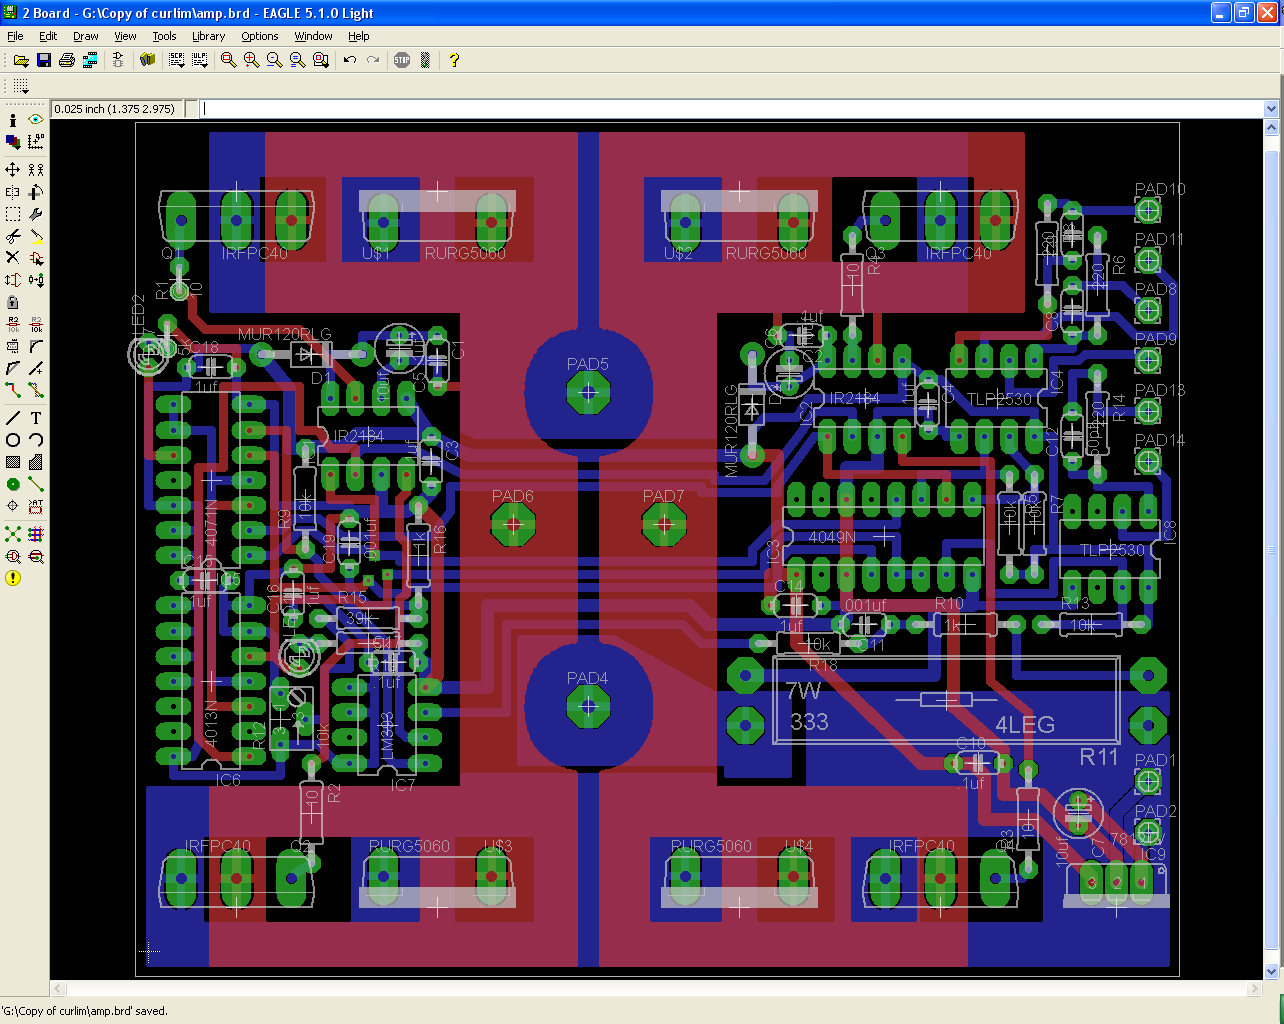Select the Mark origin tool
Image resolution: width=1284 pixels, height=1024 pixels.
36,143
